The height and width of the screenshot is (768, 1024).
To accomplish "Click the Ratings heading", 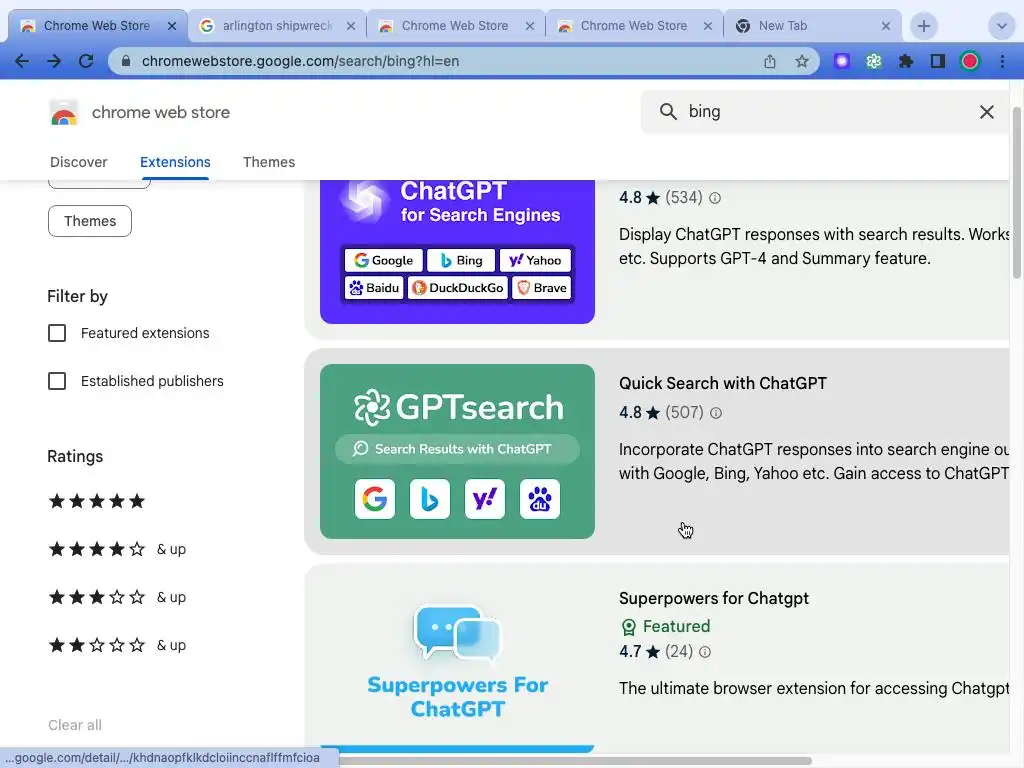I will click(x=75, y=456).
